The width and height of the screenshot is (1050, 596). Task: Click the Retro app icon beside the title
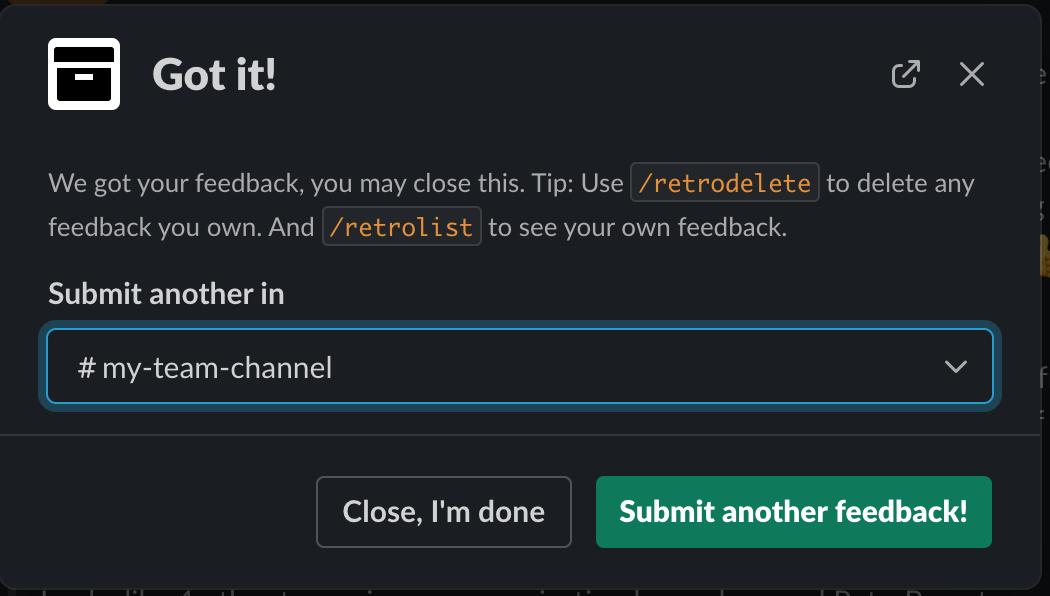[x=84, y=74]
